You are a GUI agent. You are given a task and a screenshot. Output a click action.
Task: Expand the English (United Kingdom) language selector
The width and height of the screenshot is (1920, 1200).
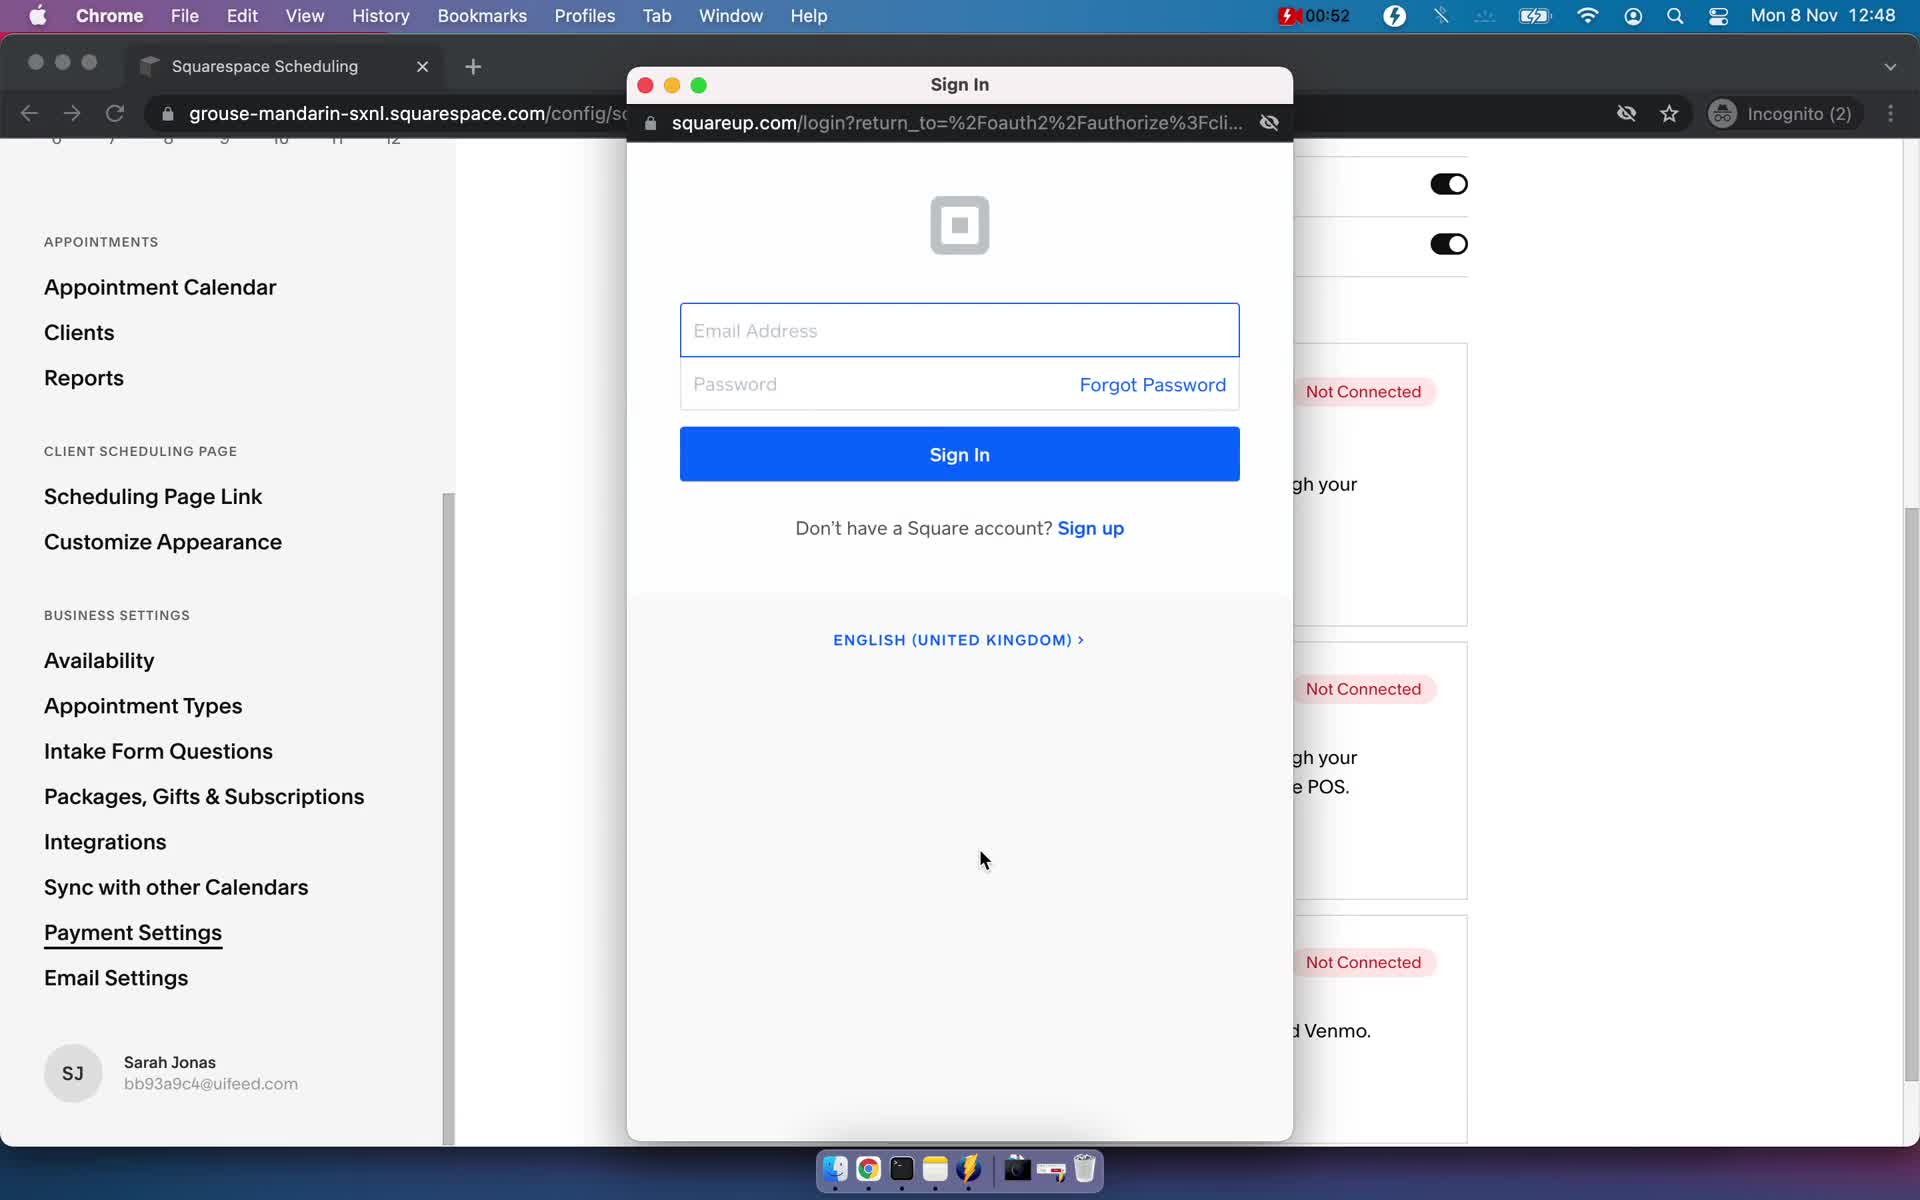click(x=958, y=640)
